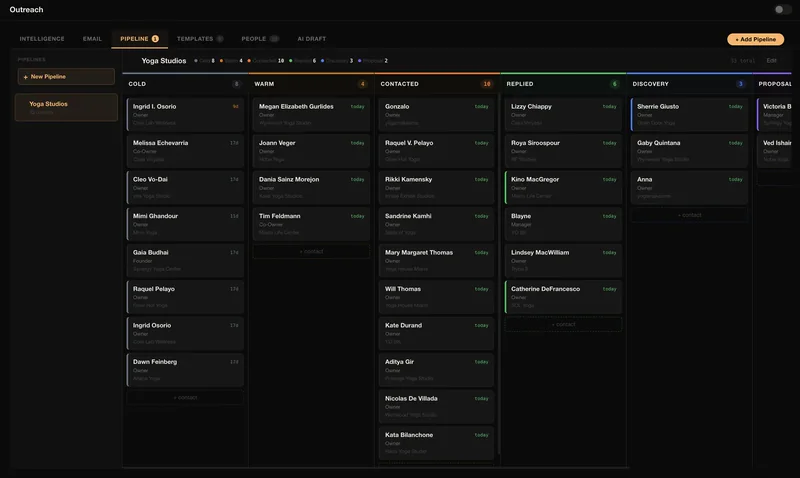Open Aditya Gir card
The image size is (800, 478).
pos(436,370)
